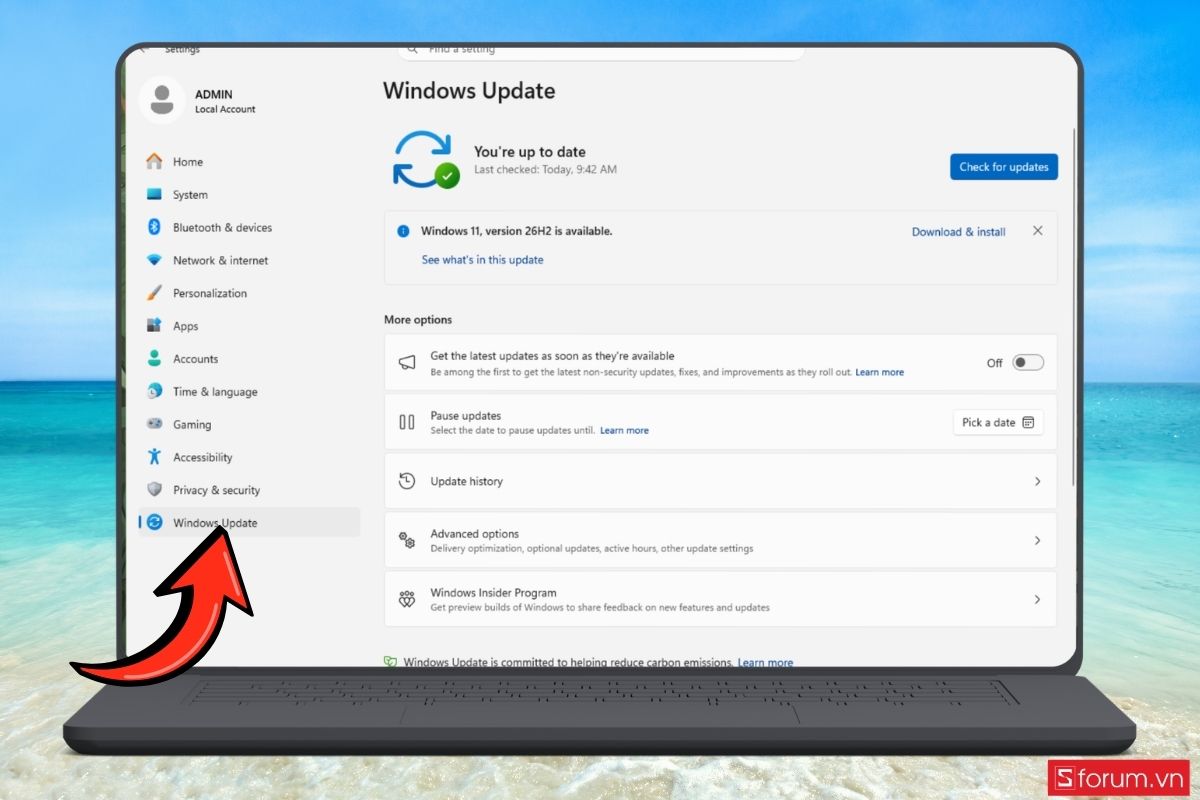
Task: Expand Windows Insider Program chevron
Action: point(1037,599)
